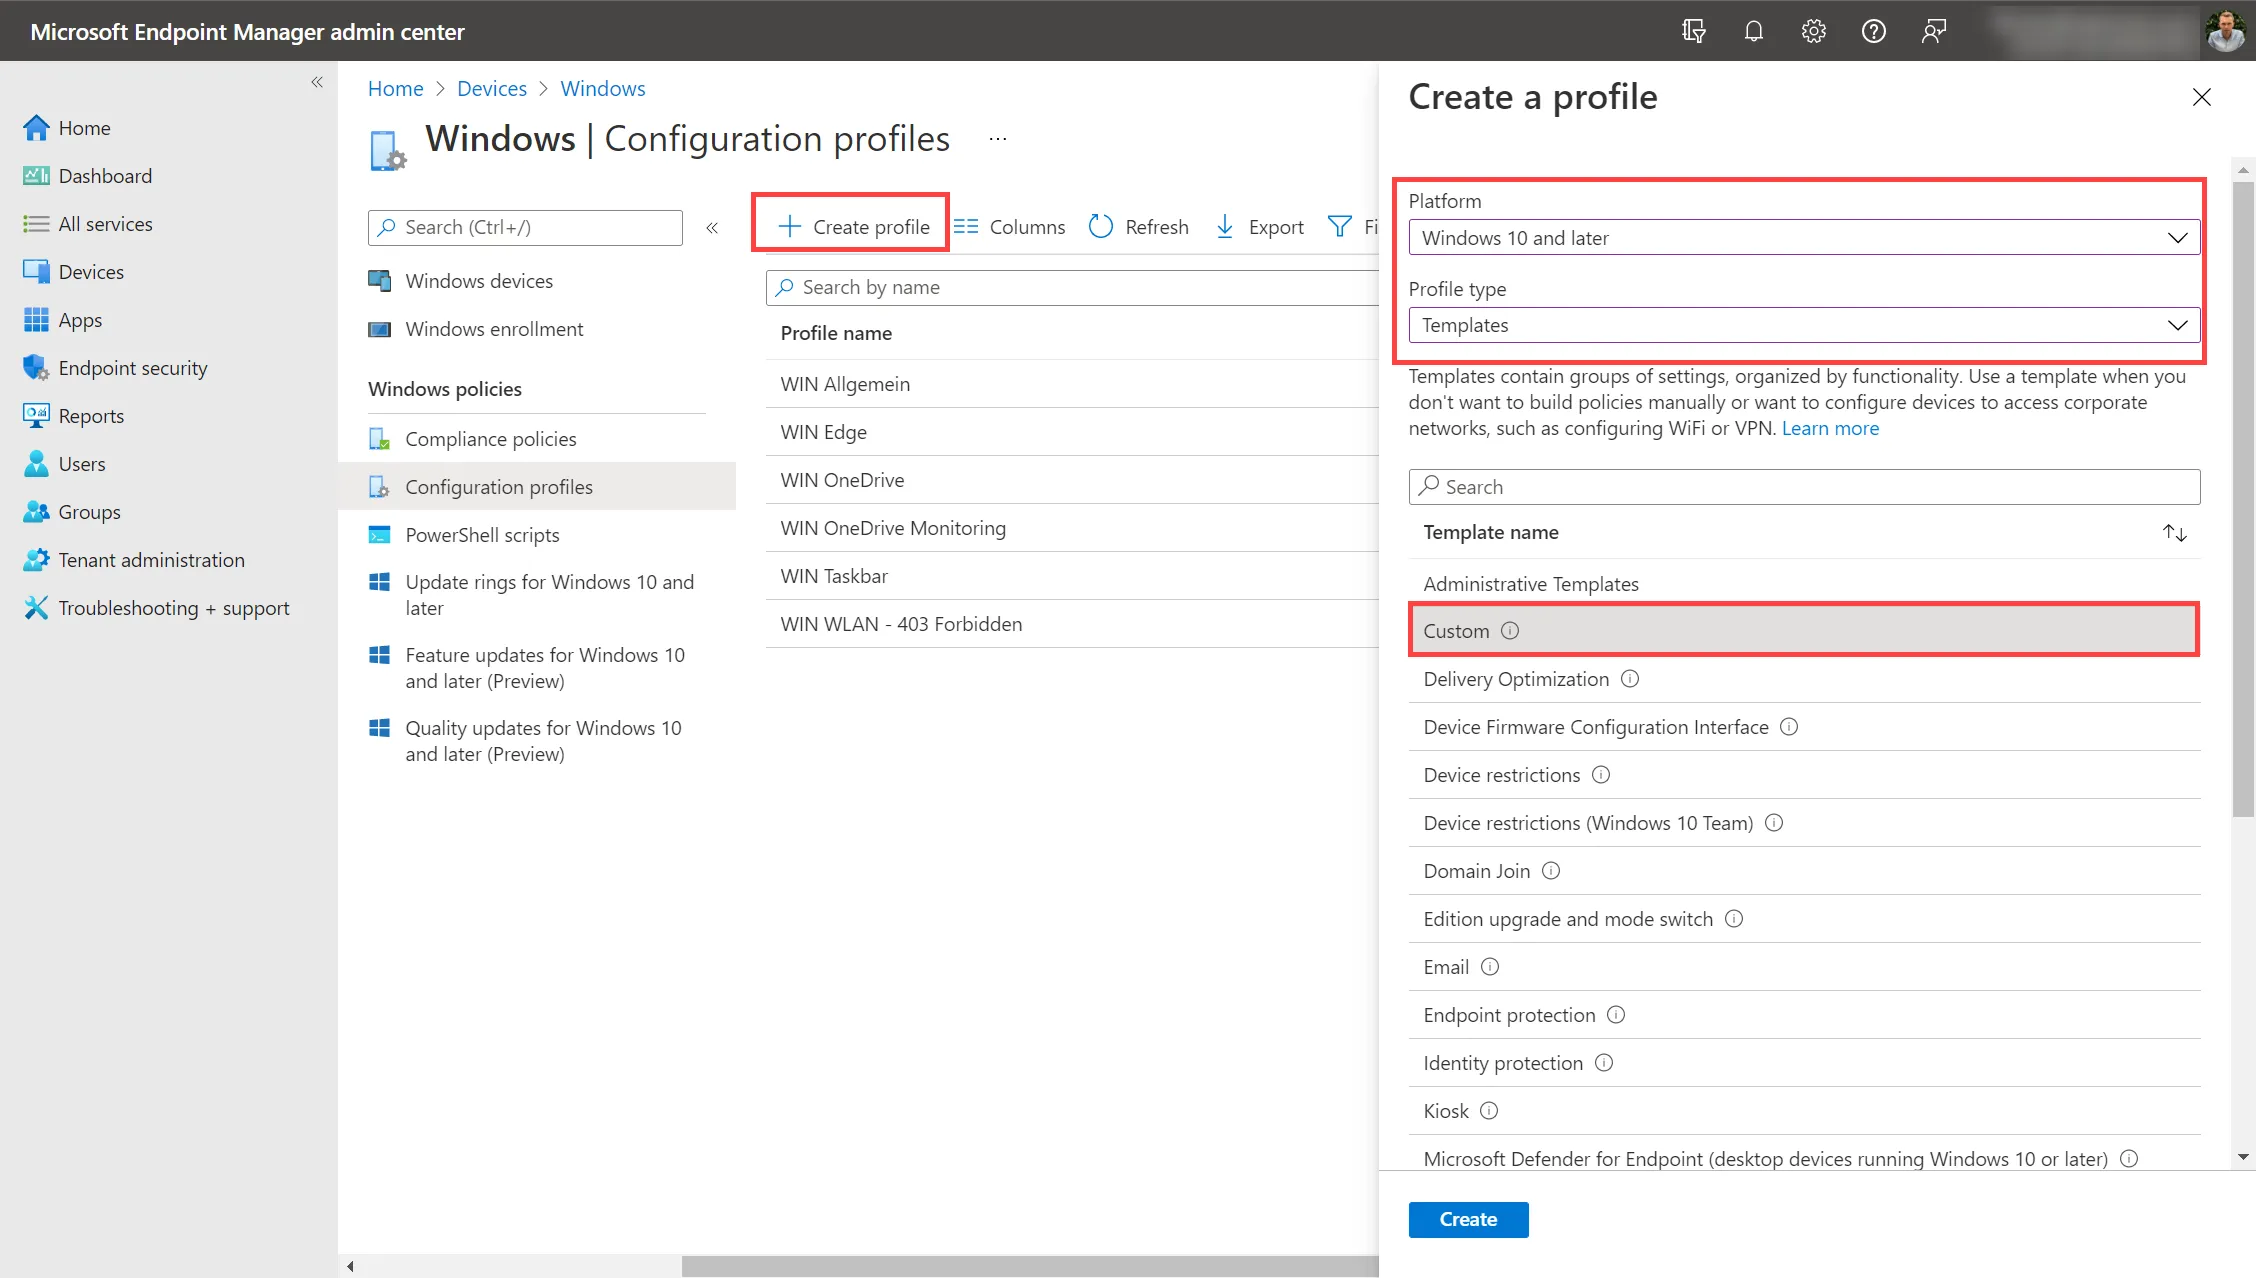Click the Create profile button
This screenshot has width=2256, height=1278.
853,227
